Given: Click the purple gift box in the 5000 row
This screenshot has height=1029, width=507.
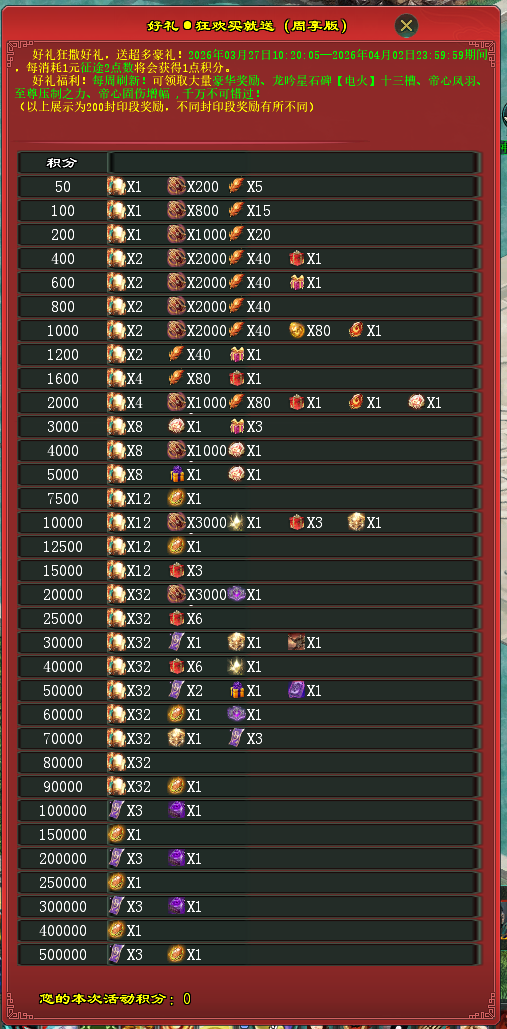Looking at the screenshot, I should click(x=176, y=474).
